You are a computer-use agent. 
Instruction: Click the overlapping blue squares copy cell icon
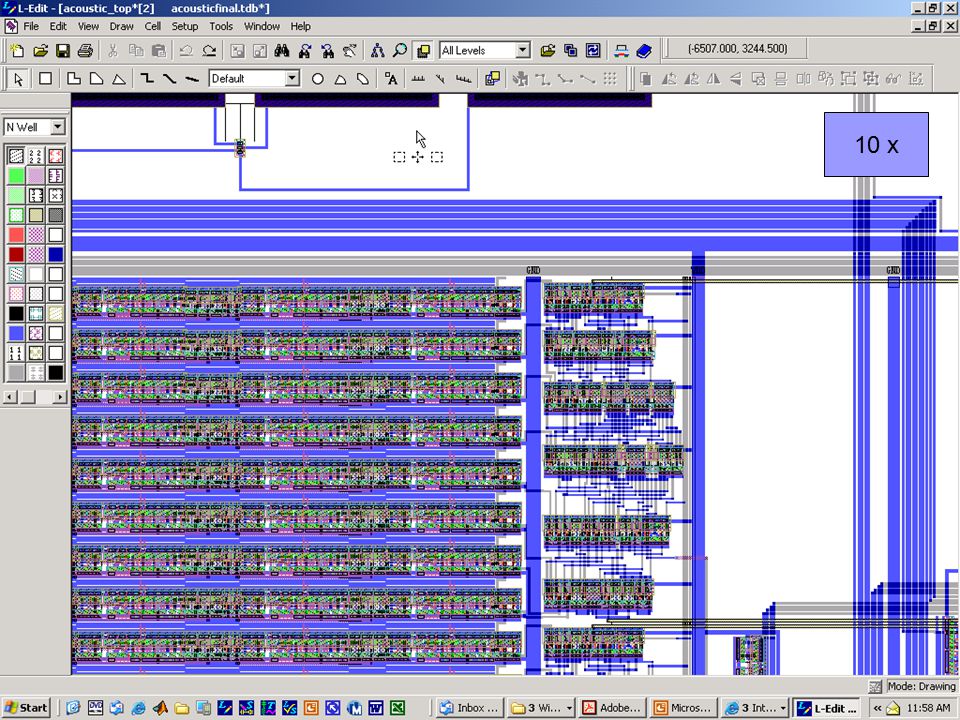570,51
